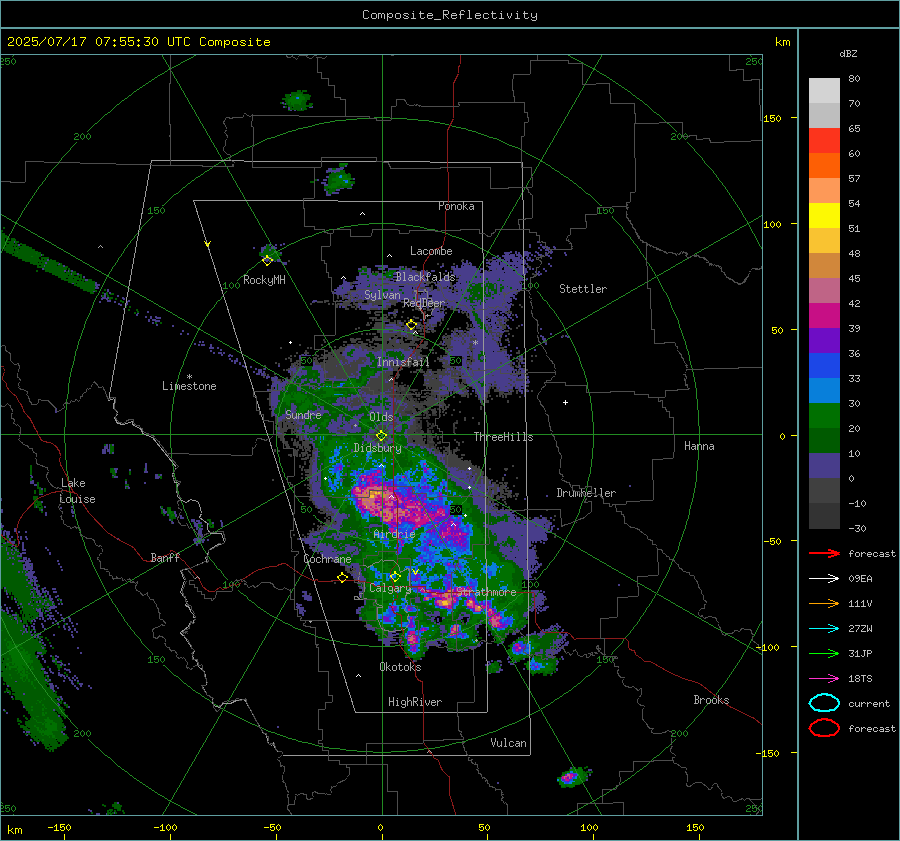Click the Banff city label

click(x=165, y=557)
